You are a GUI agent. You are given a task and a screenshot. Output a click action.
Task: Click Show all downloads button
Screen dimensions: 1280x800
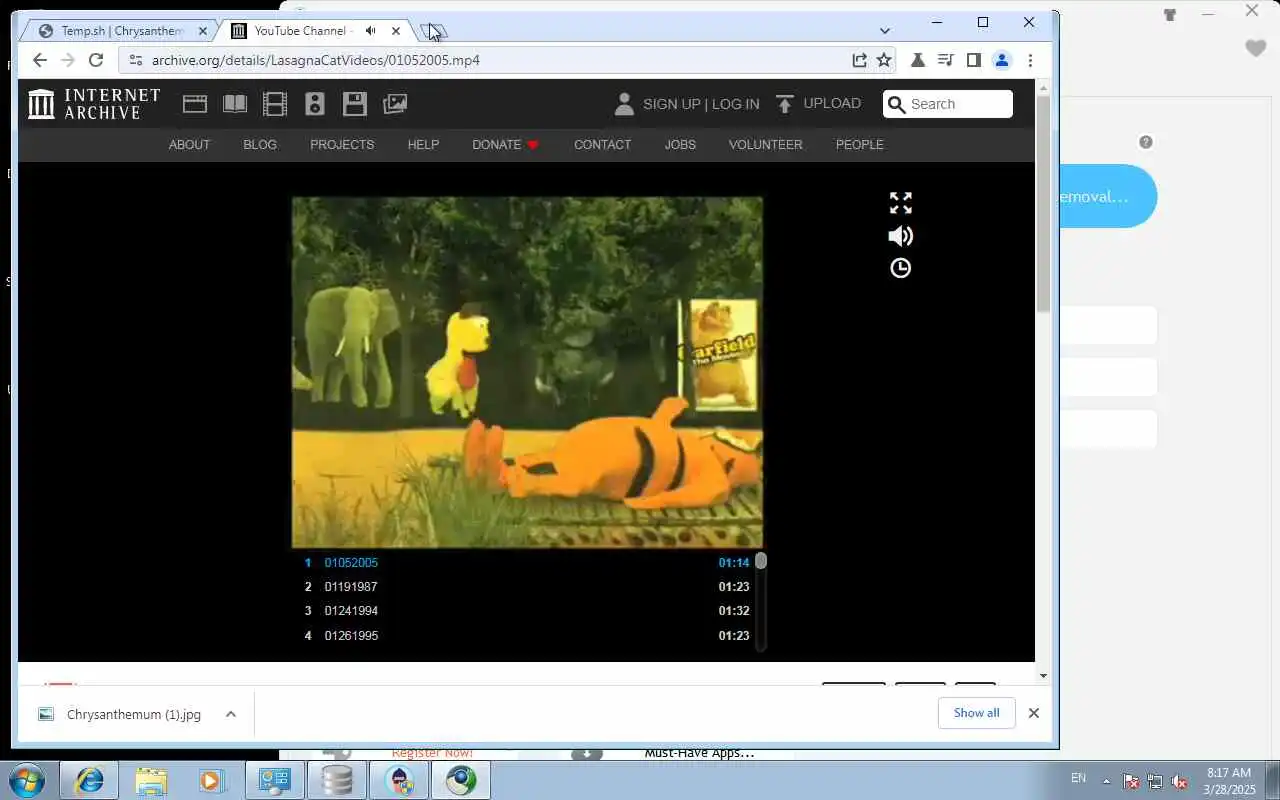pyautogui.click(x=976, y=713)
